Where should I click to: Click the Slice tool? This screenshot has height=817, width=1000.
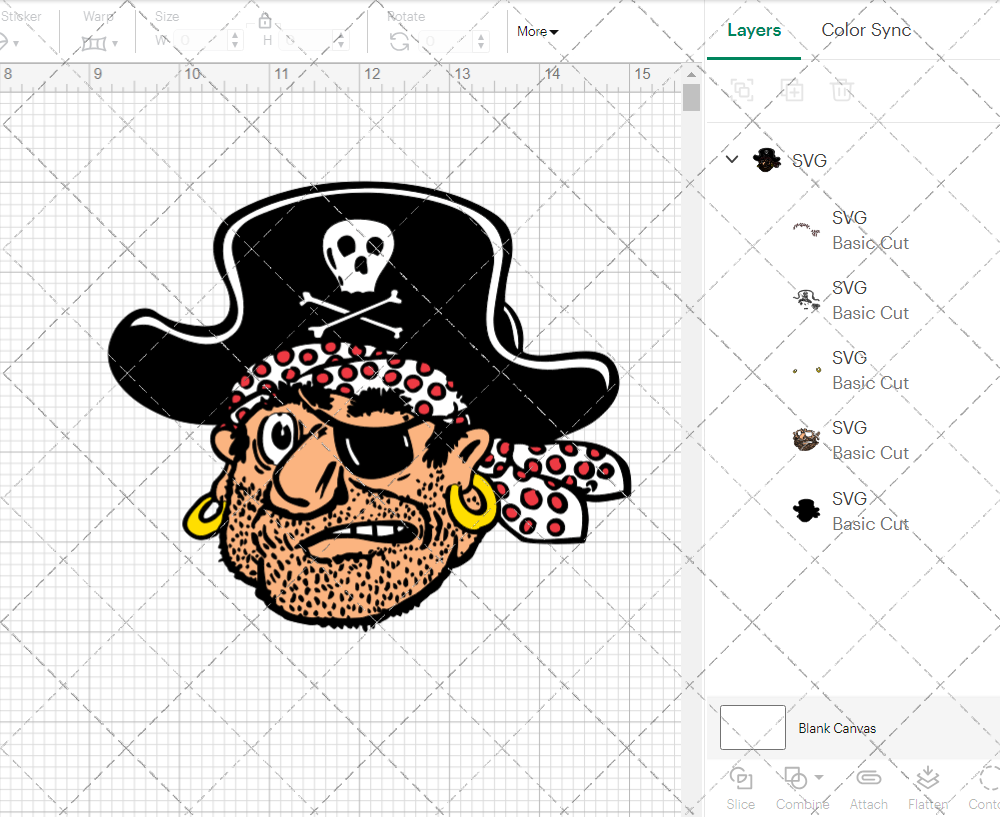pyautogui.click(x=740, y=788)
